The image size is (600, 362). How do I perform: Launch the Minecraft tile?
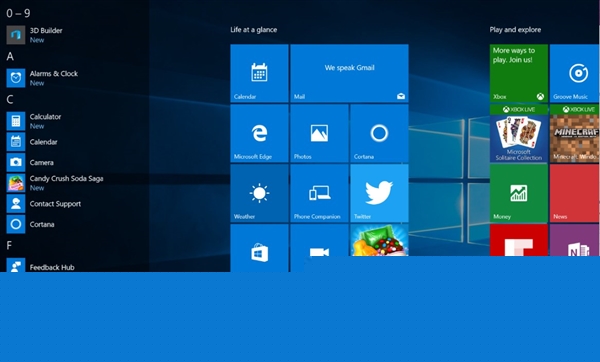(x=575, y=133)
